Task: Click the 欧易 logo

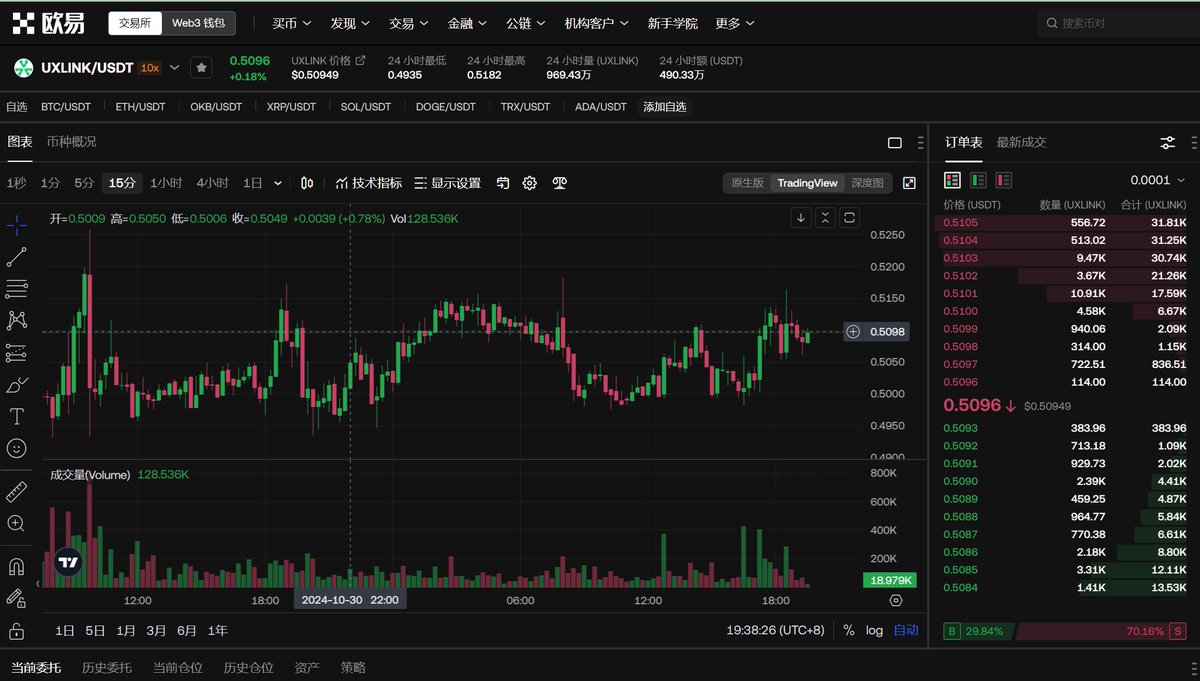Action: coord(47,23)
